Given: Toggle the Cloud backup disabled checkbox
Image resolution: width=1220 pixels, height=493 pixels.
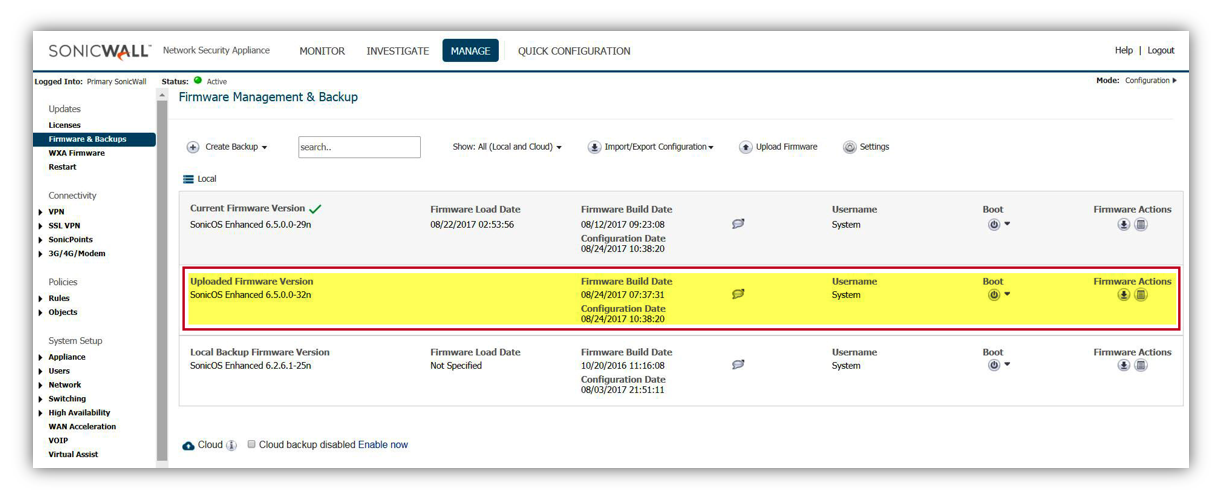Looking at the screenshot, I should [252, 444].
